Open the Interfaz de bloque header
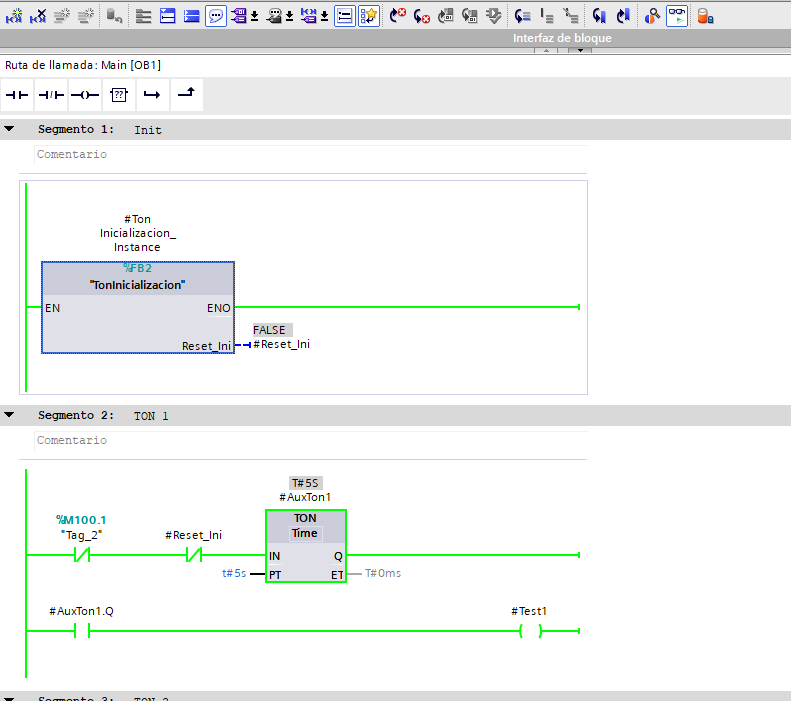Viewport: 791px width, 701px height. pos(561,38)
